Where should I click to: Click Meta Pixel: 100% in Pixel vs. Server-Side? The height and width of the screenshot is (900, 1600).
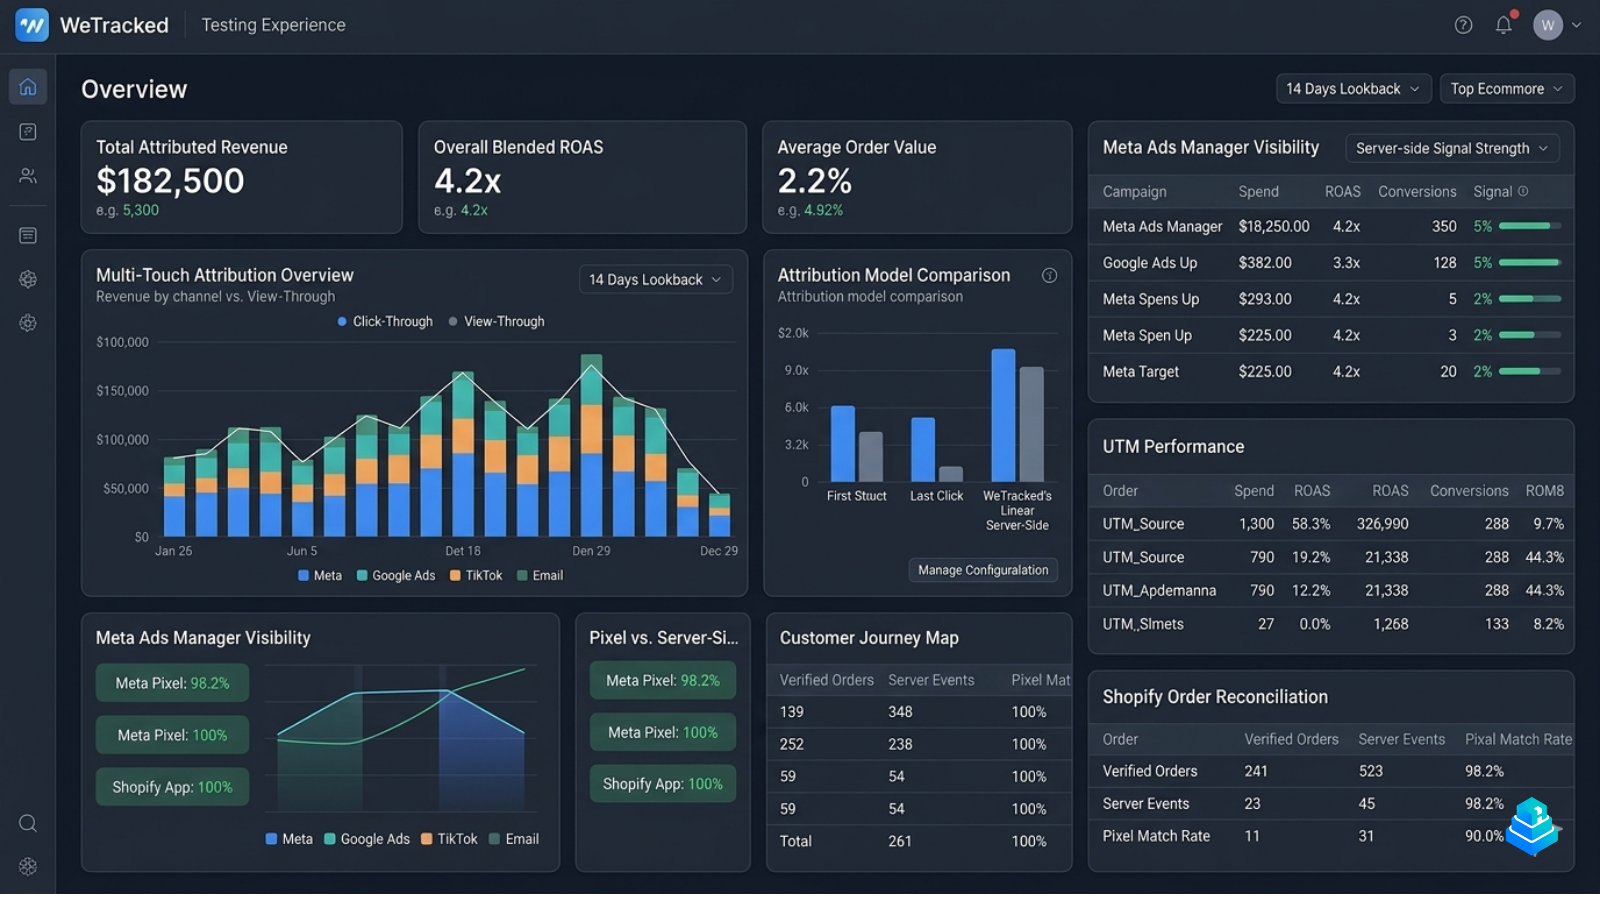[663, 732]
